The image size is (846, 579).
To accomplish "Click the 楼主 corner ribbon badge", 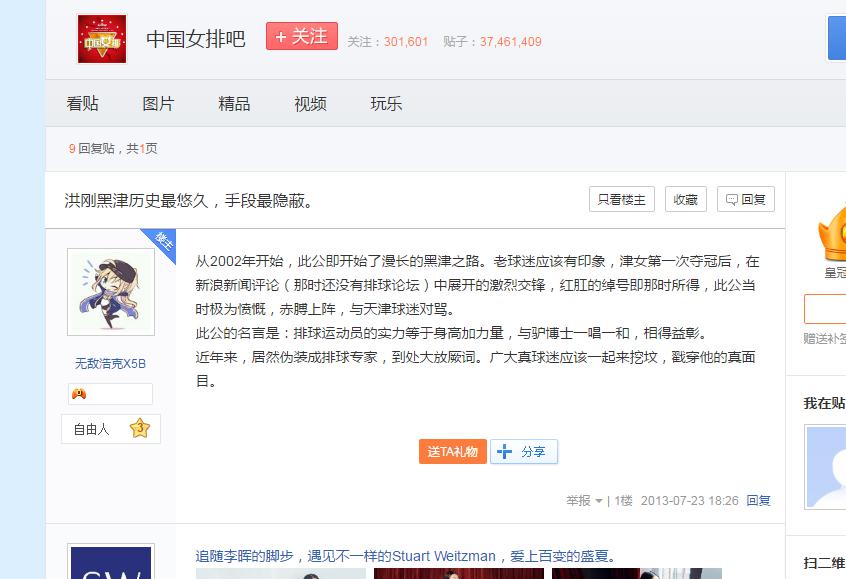I will click(x=163, y=241).
